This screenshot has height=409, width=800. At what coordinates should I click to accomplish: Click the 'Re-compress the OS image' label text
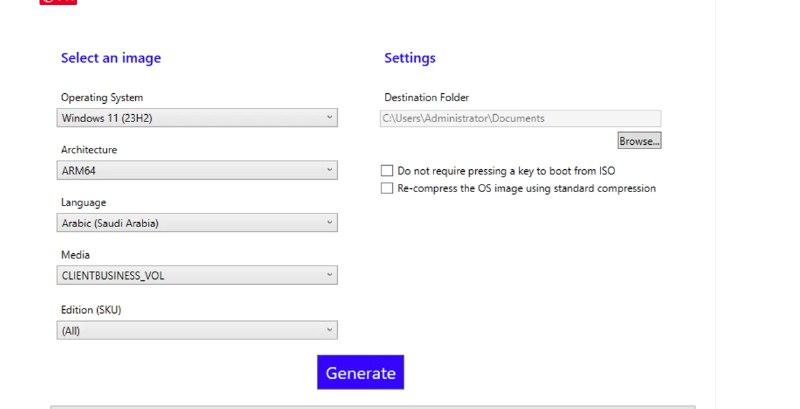pyautogui.click(x=526, y=188)
